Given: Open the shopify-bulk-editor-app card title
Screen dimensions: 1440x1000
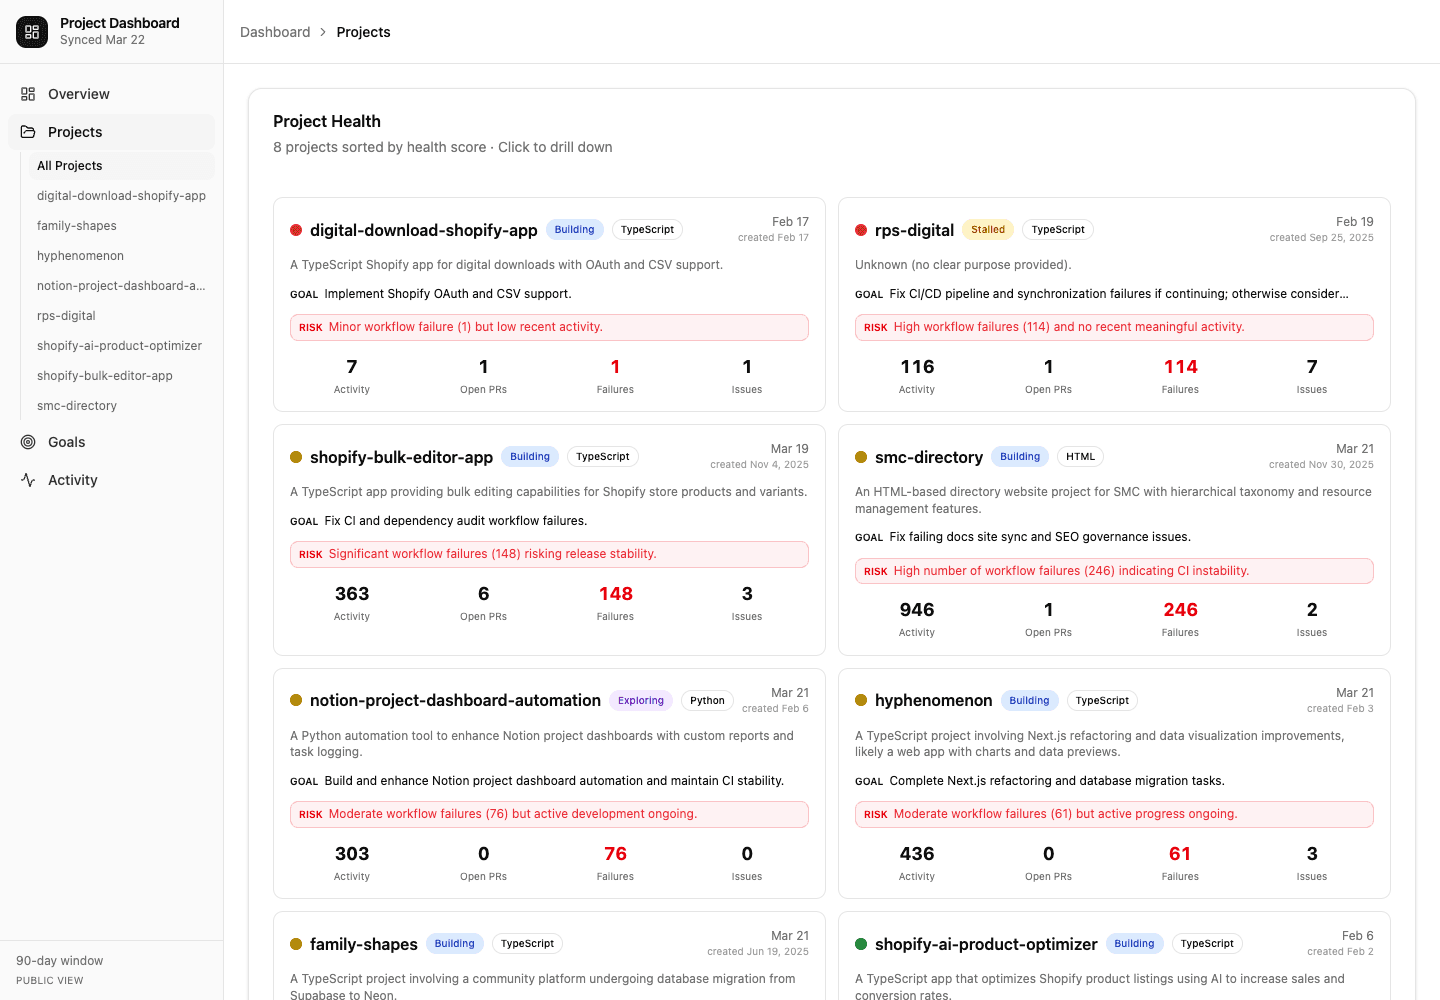Looking at the screenshot, I should pyautogui.click(x=401, y=457).
